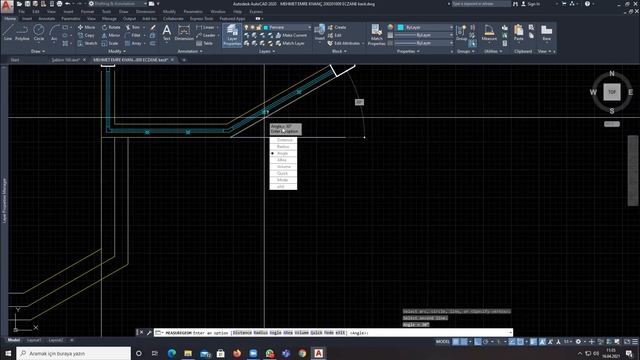Select the Line drawing tool
Viewport: 640px width, 360px height.
click(x=8, y=32)
